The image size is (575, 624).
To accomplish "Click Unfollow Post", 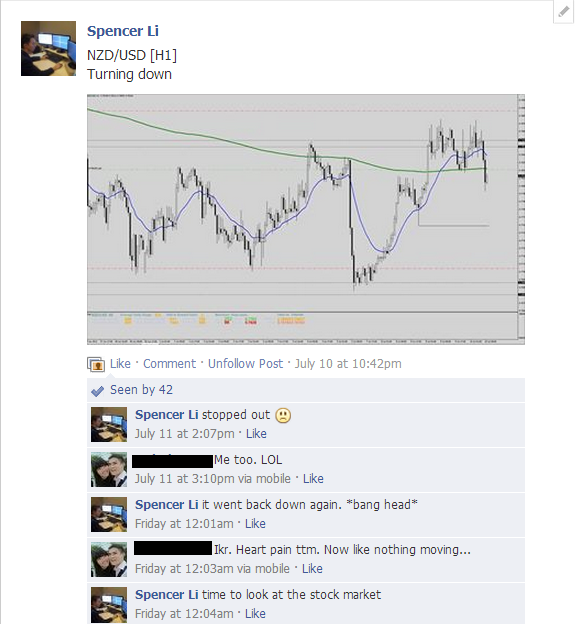I will (x=246, y=364).
